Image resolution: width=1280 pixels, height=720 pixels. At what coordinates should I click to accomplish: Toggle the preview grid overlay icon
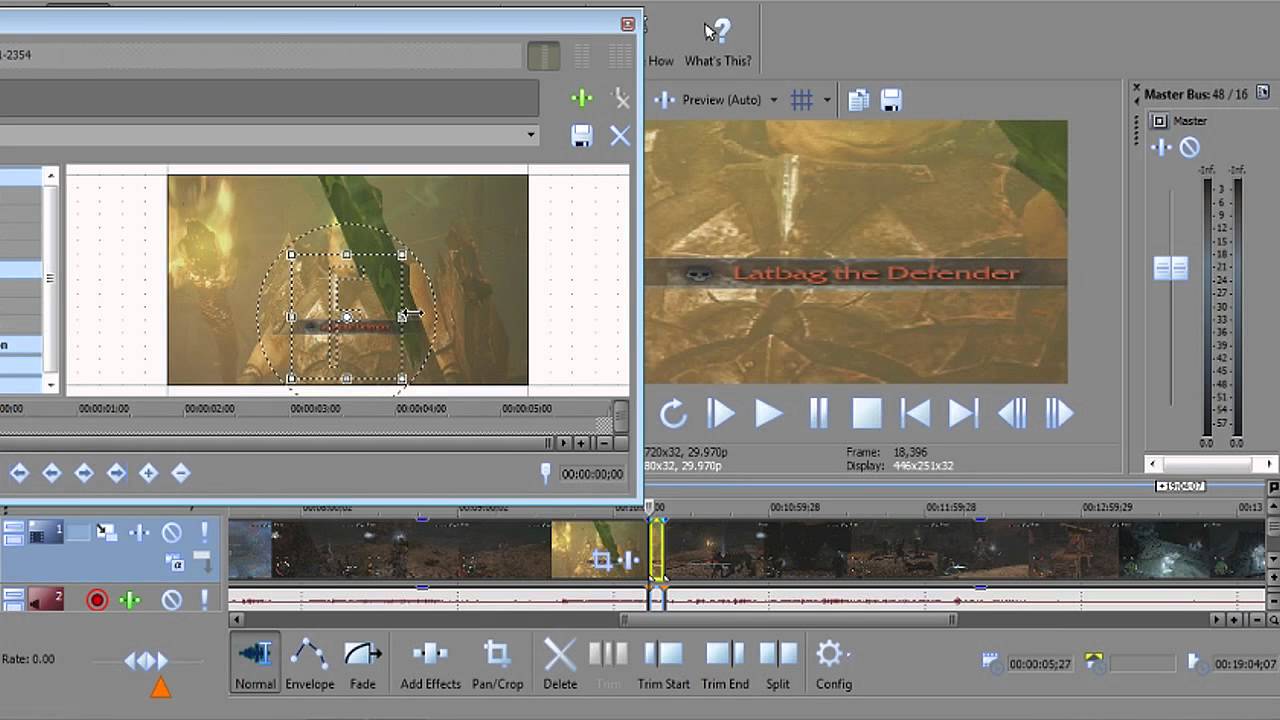(x=802, y=100)
